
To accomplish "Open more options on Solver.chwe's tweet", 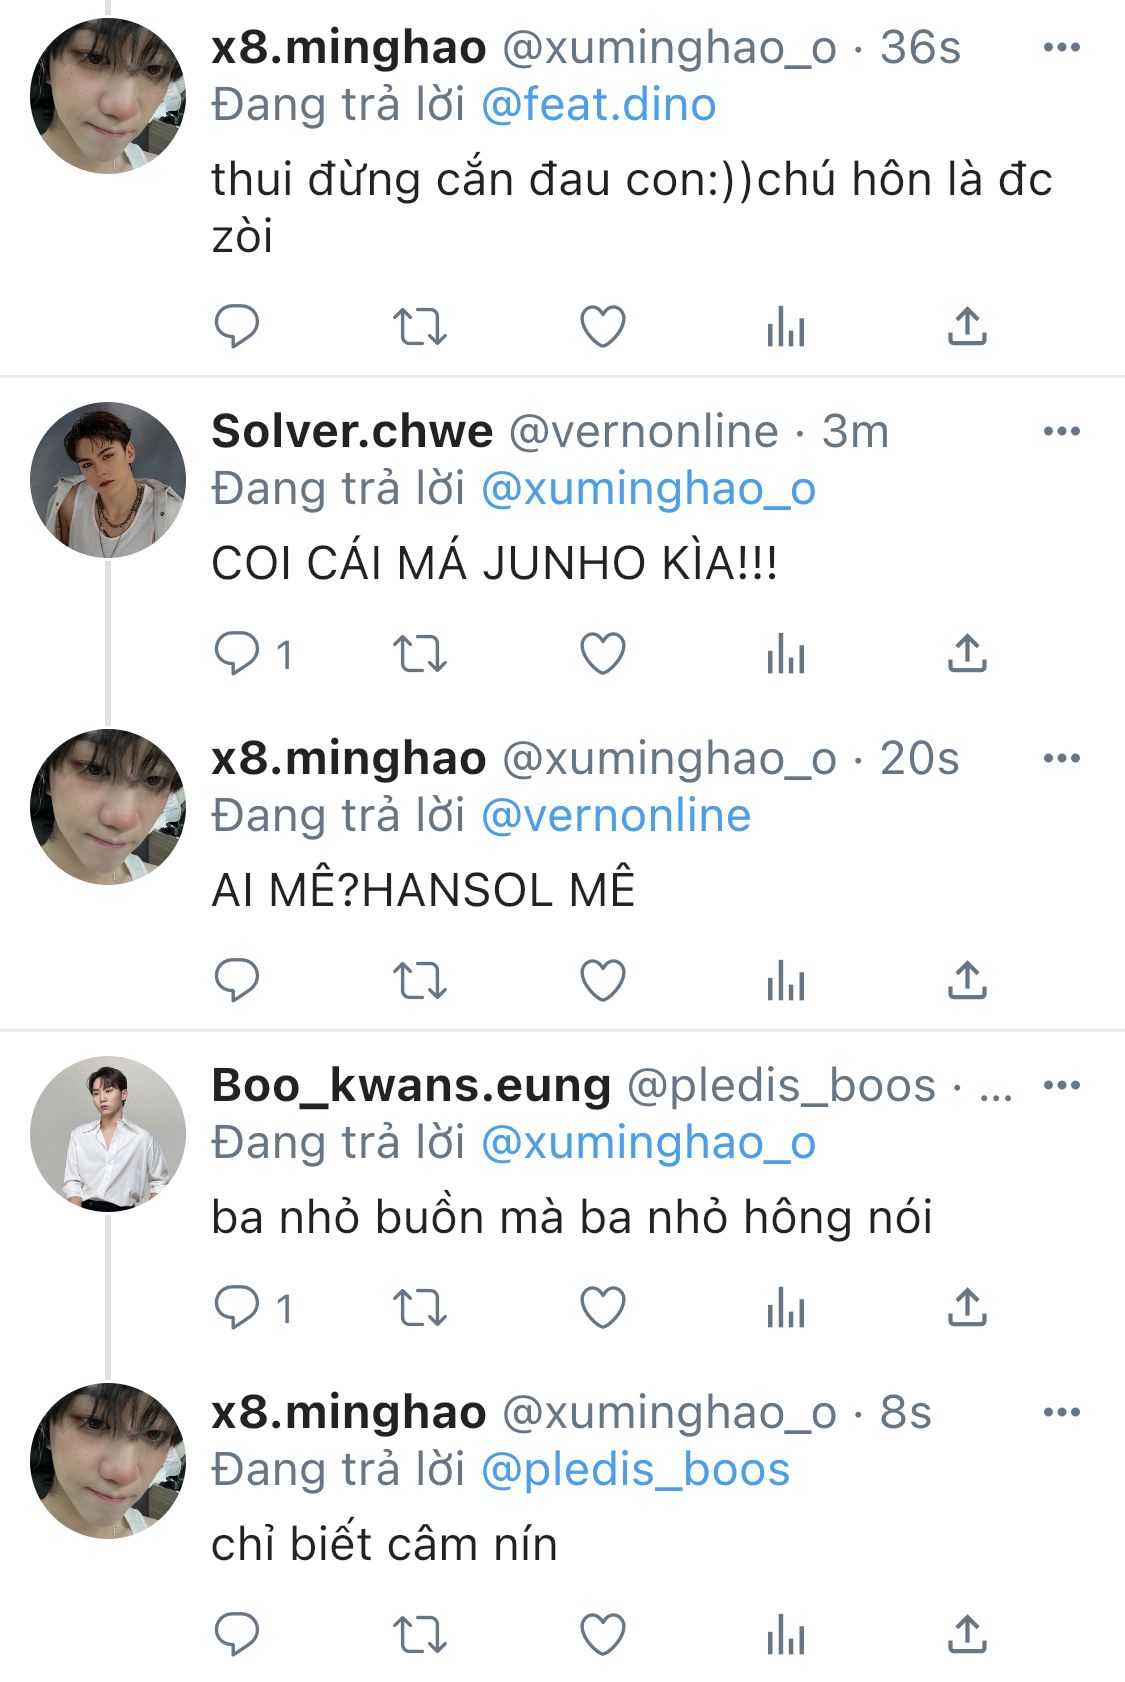I will tap(1061, 431).
